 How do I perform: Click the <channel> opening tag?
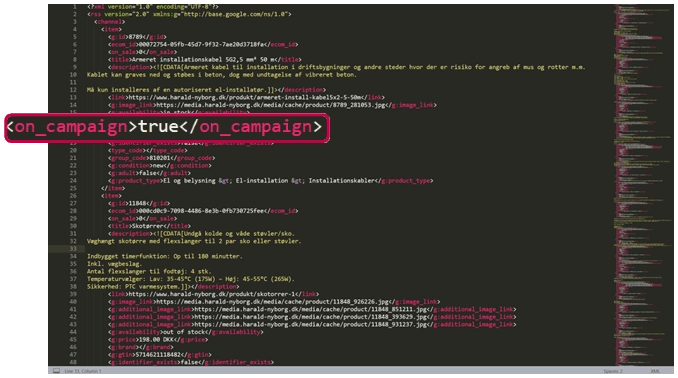109,22
